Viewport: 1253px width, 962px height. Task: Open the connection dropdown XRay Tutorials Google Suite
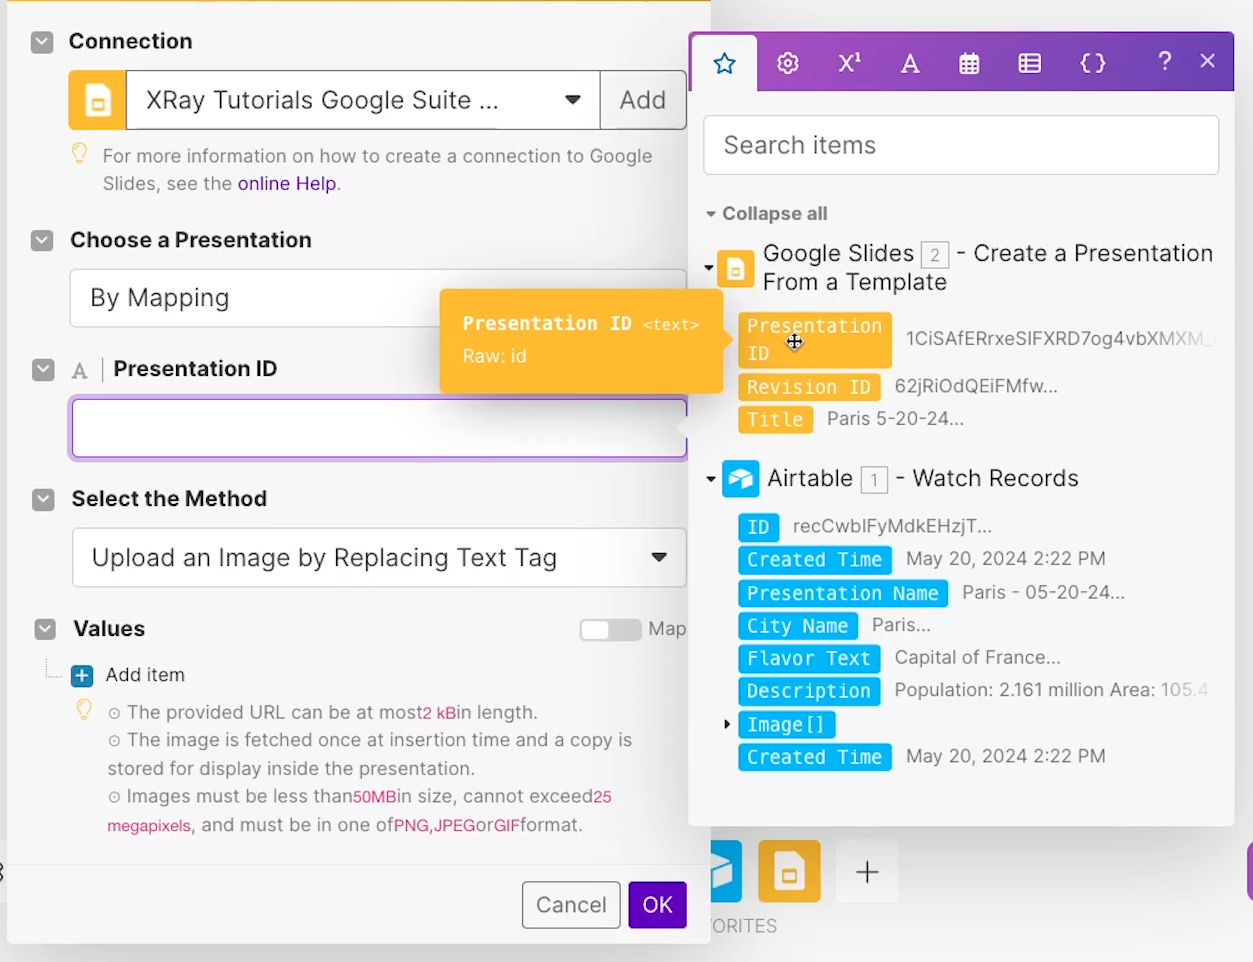pos(363,100)
